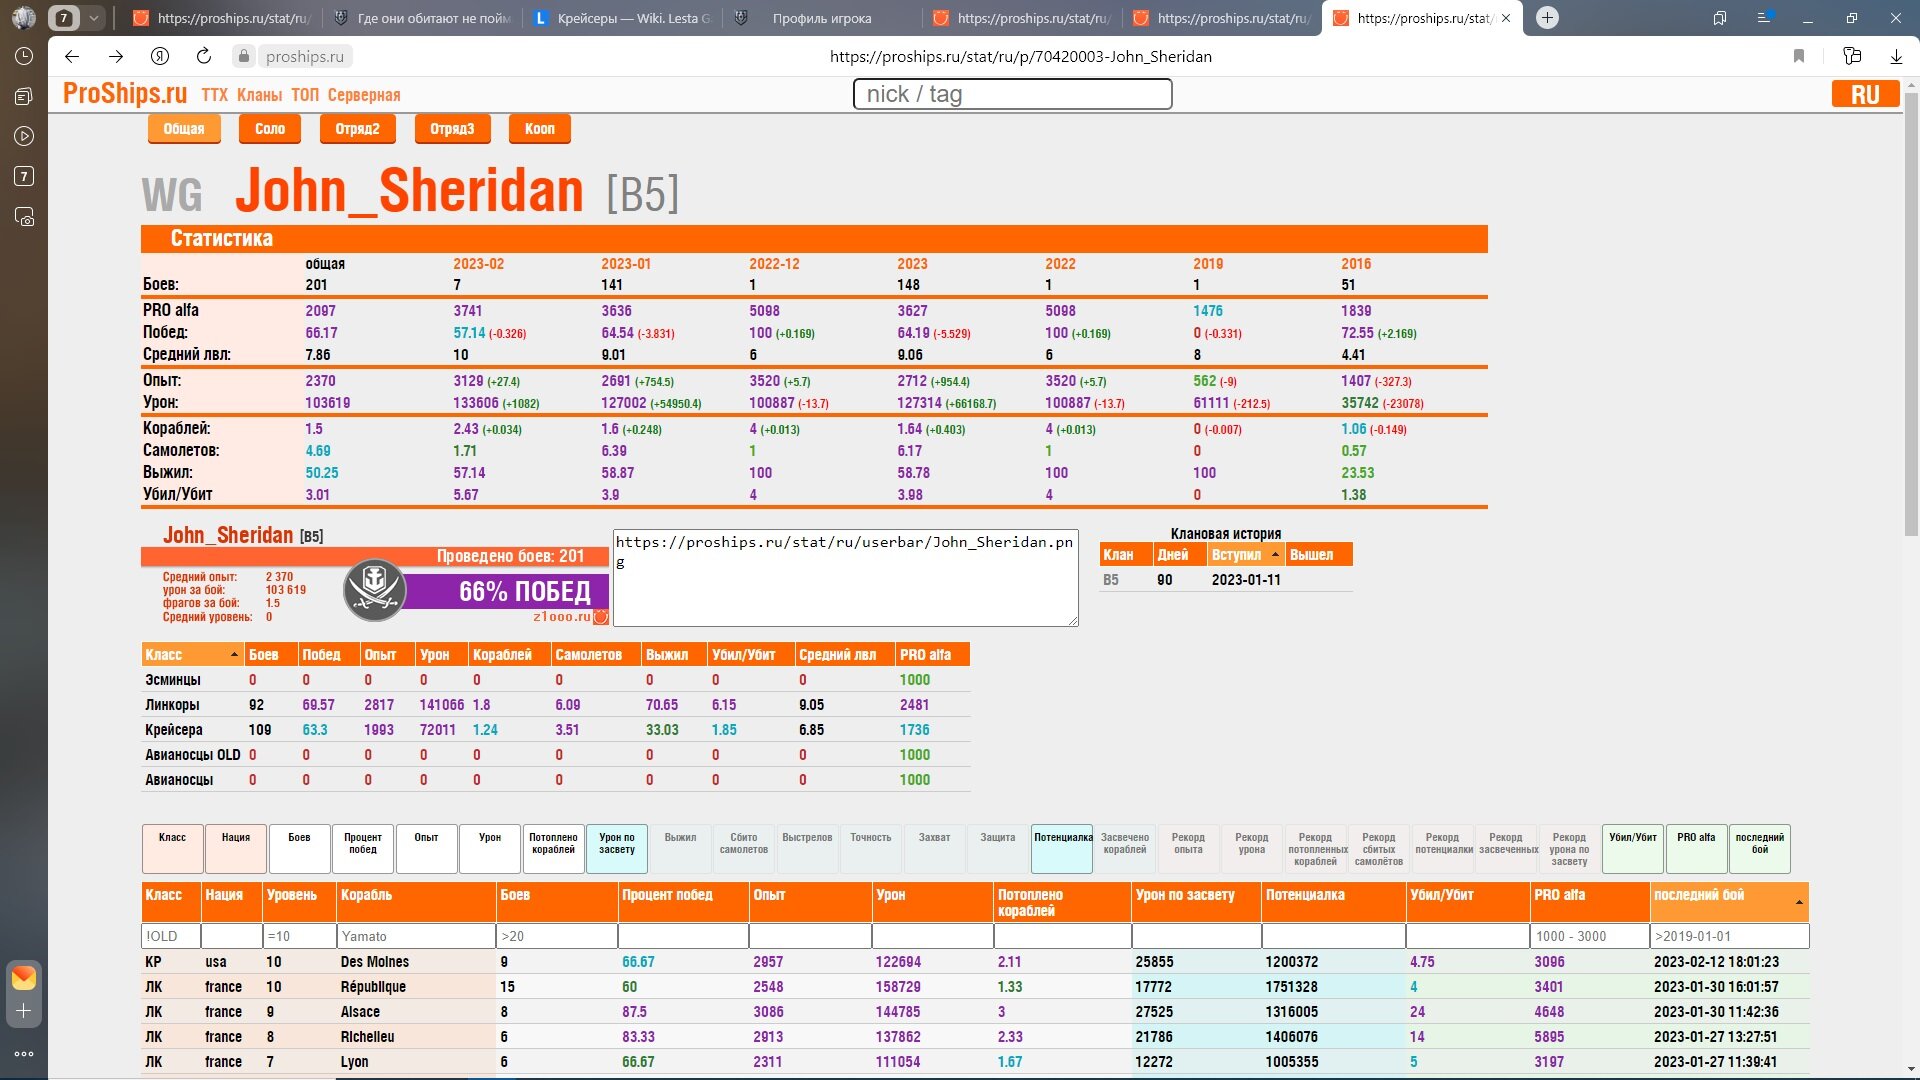Toggle the Нация column button
The height and width of the screenshot is (1080, 1920).
point(236,849)
